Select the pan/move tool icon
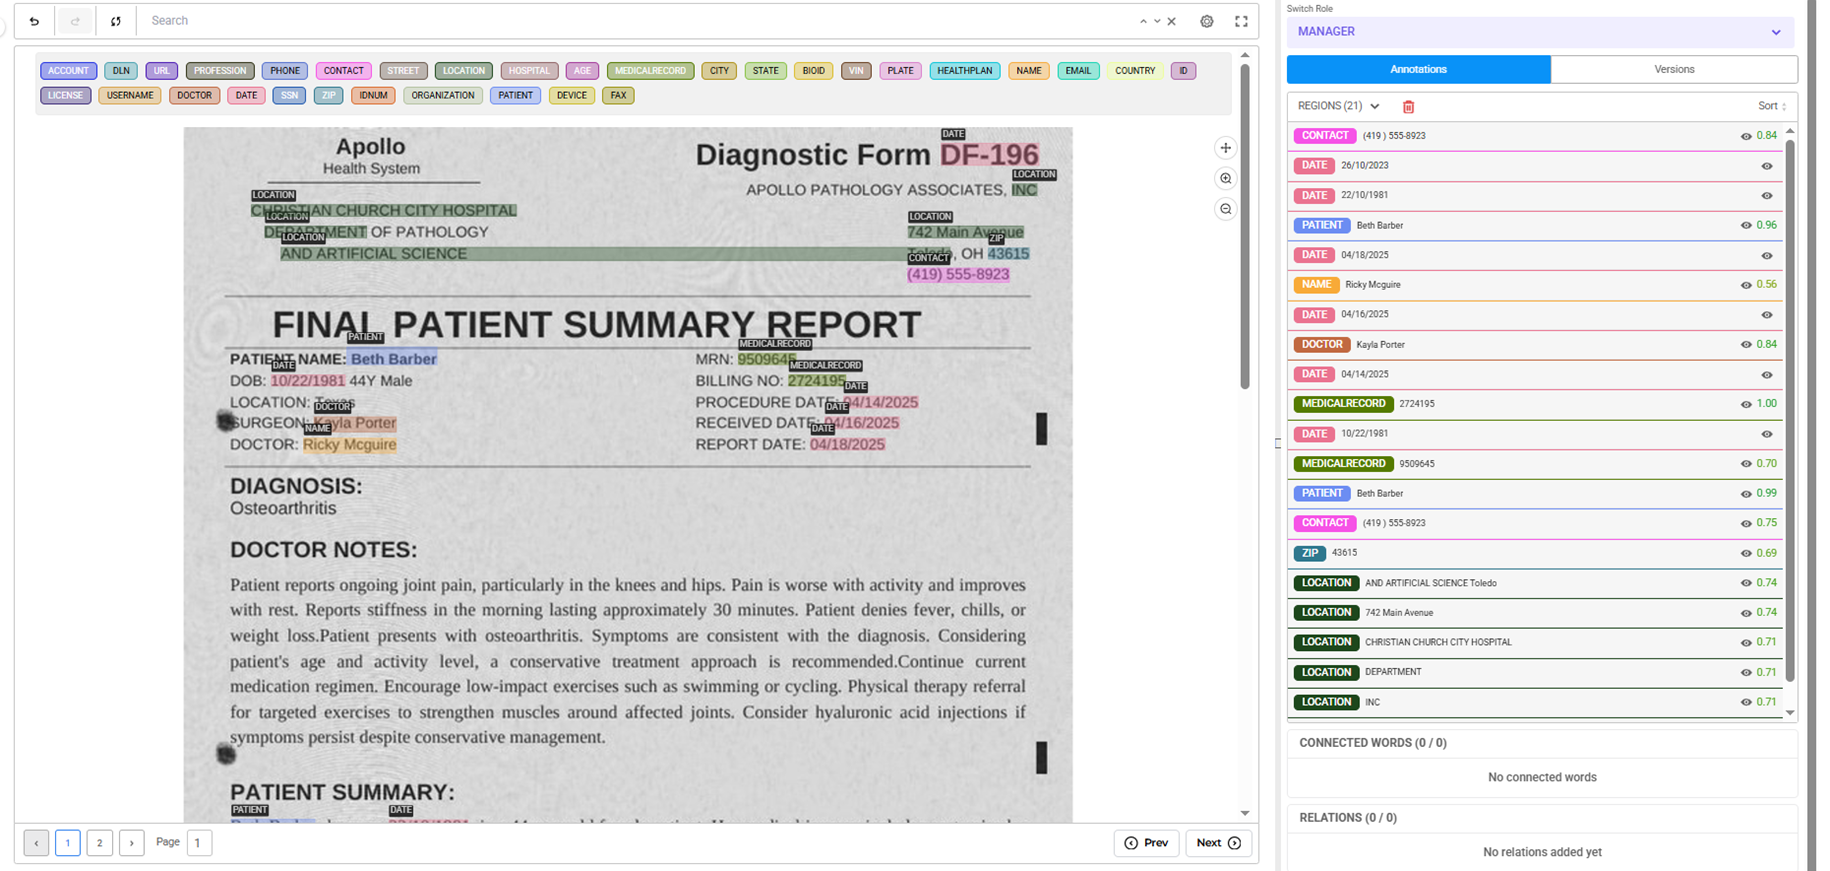This screenshot has width=1830, height=871. coord(1225,148)
